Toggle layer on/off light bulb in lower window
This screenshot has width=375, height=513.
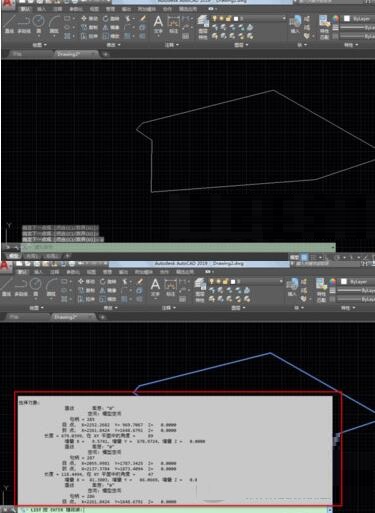tap(211, 282)
